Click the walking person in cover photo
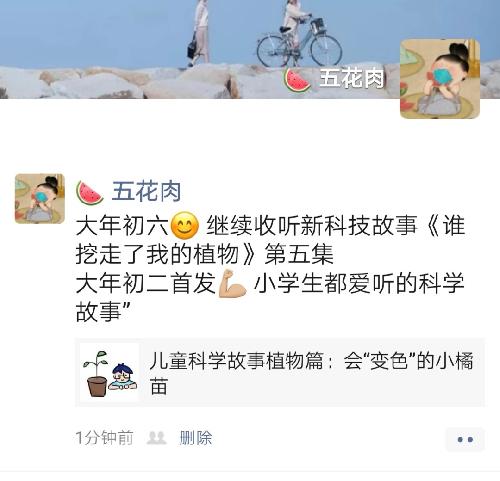500x481 pixels. tap(200, 33)
